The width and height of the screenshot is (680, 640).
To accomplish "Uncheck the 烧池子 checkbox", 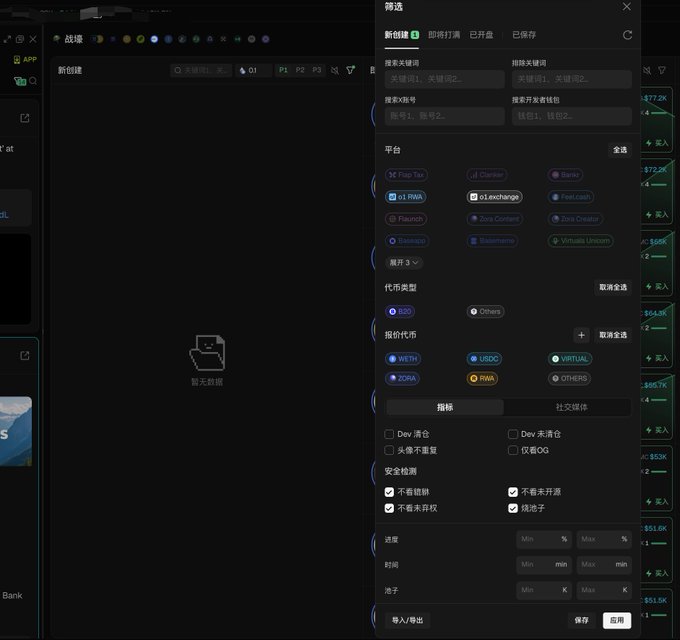I will tap(513, 508).
